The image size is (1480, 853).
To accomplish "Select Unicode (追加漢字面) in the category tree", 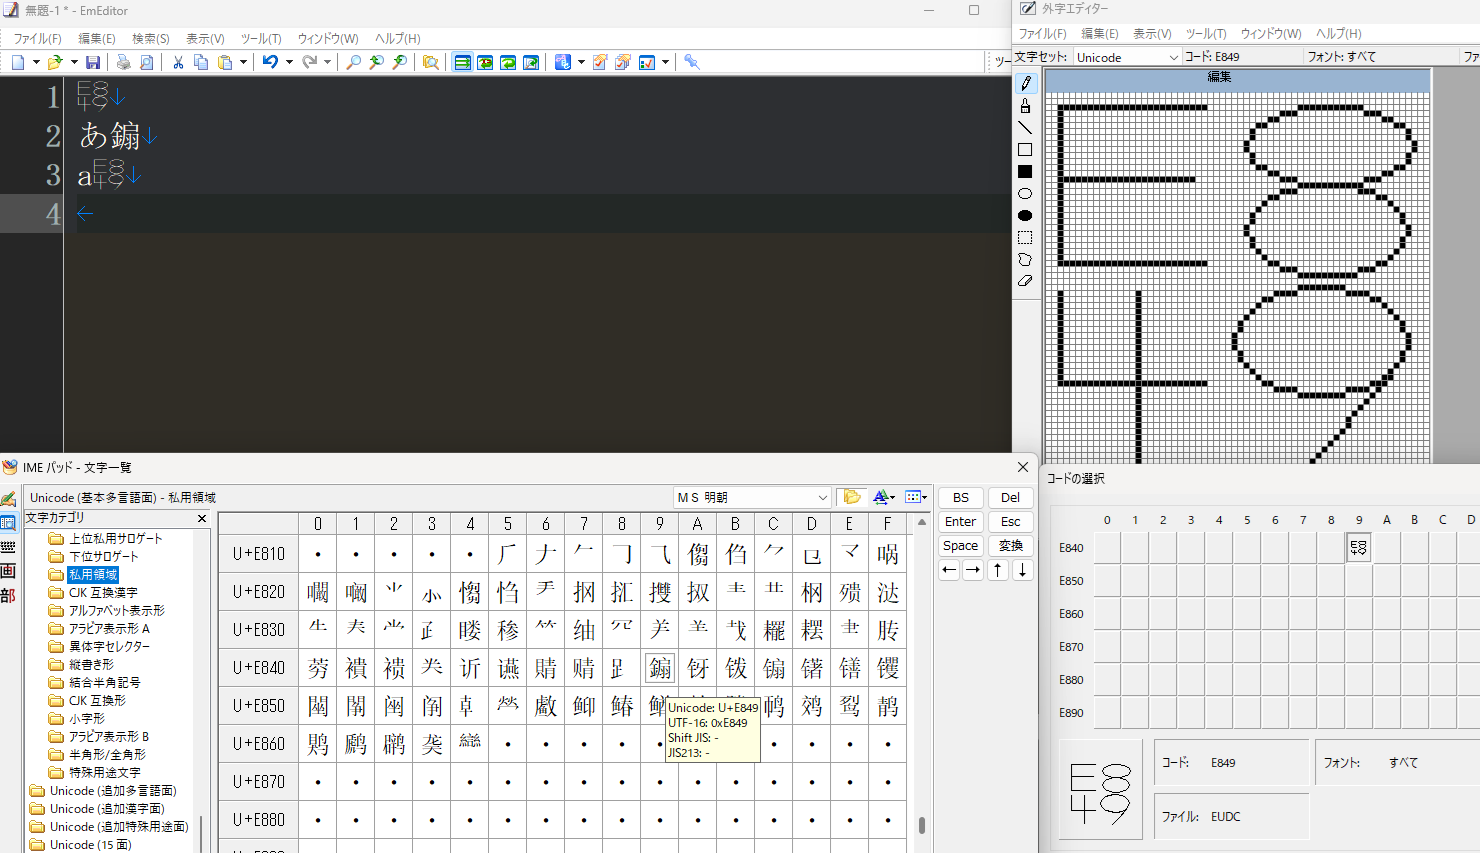I will pyautogui.click(x=107, y=808).
